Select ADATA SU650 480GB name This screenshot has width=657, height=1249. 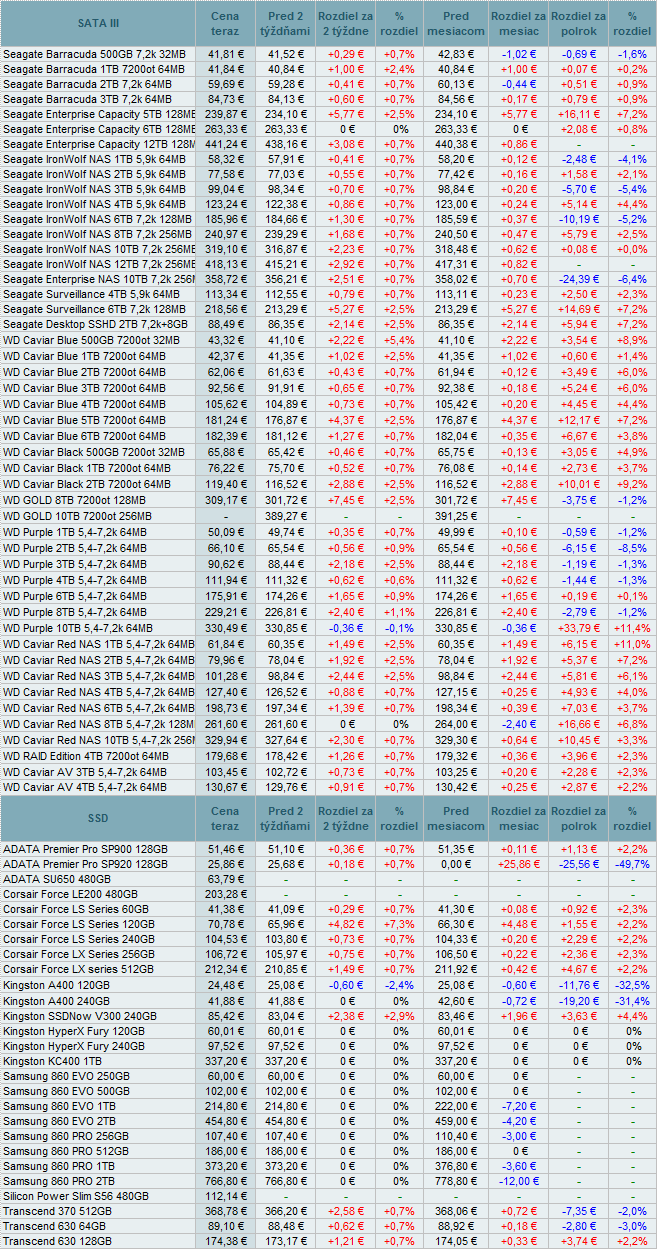pos(59,880)
